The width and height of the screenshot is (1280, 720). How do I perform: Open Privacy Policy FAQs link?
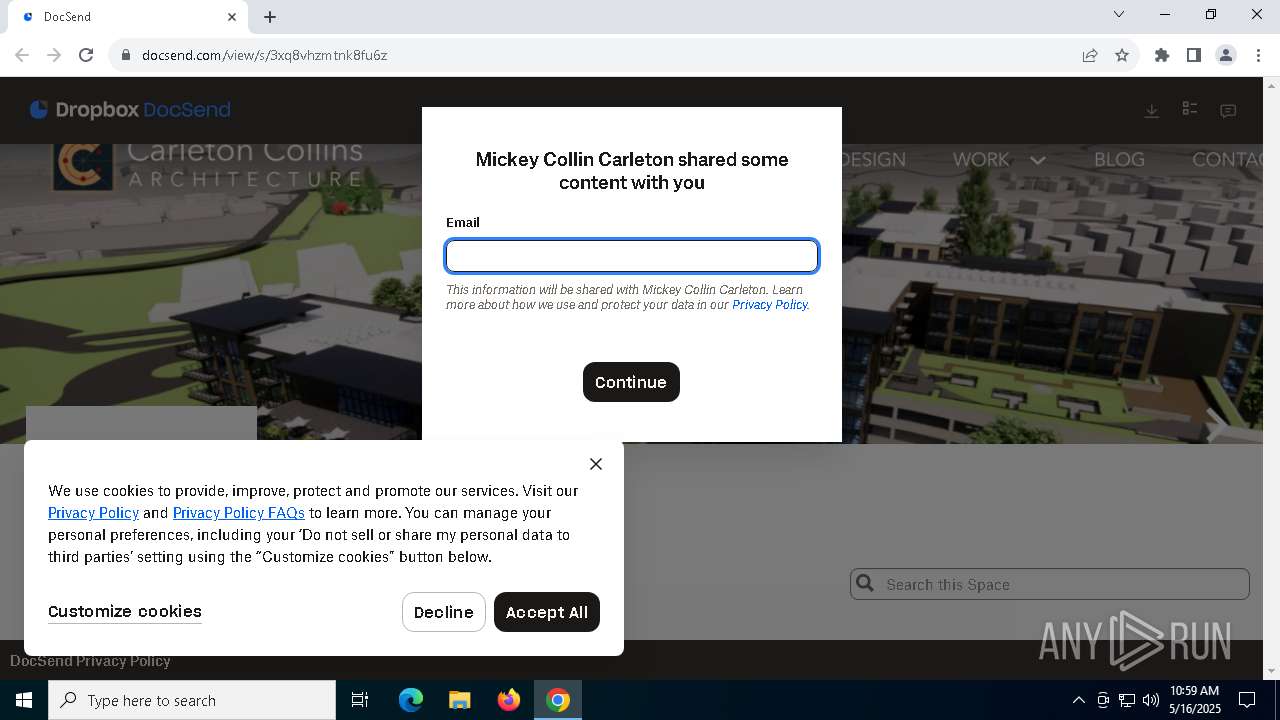click(x=238, y=513)
